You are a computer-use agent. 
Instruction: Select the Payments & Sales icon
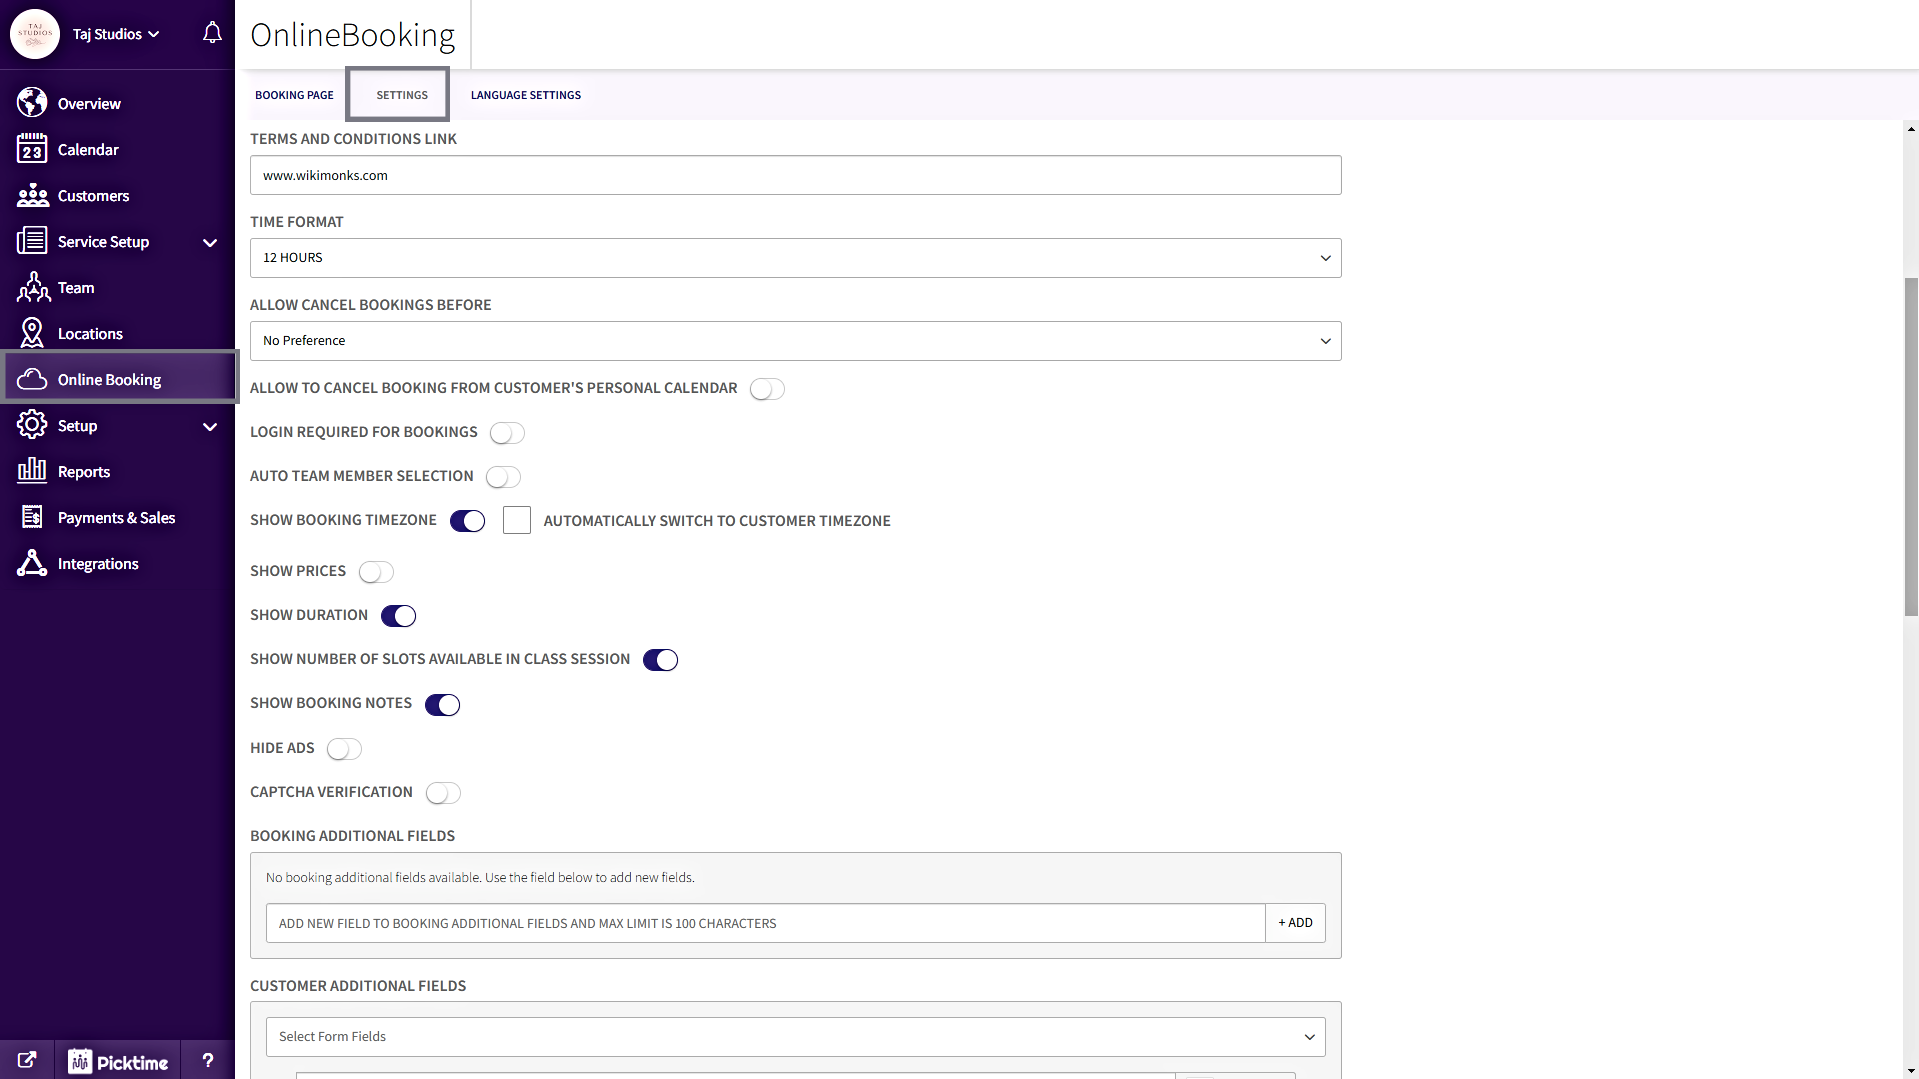click(32, 517)
